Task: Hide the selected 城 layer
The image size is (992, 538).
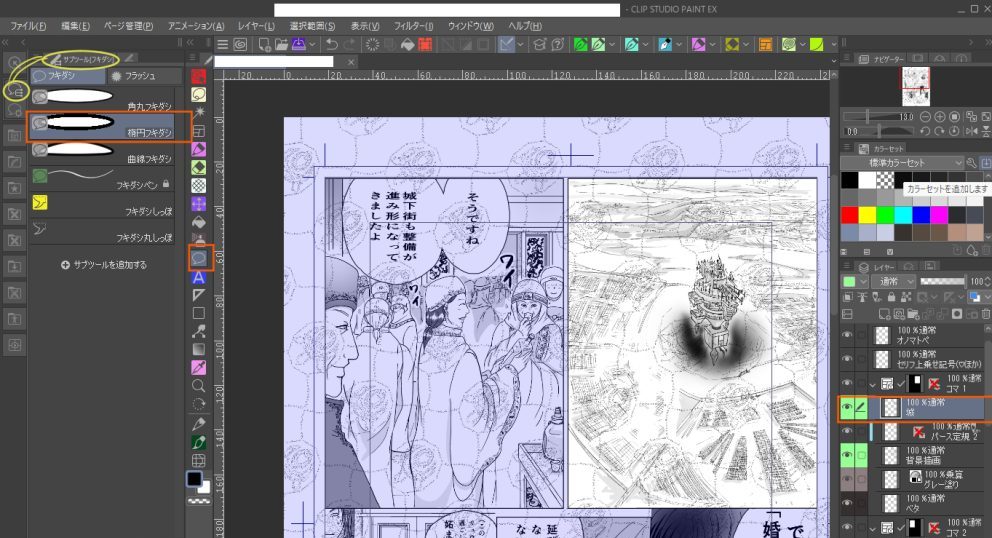Action: [847, 408]
